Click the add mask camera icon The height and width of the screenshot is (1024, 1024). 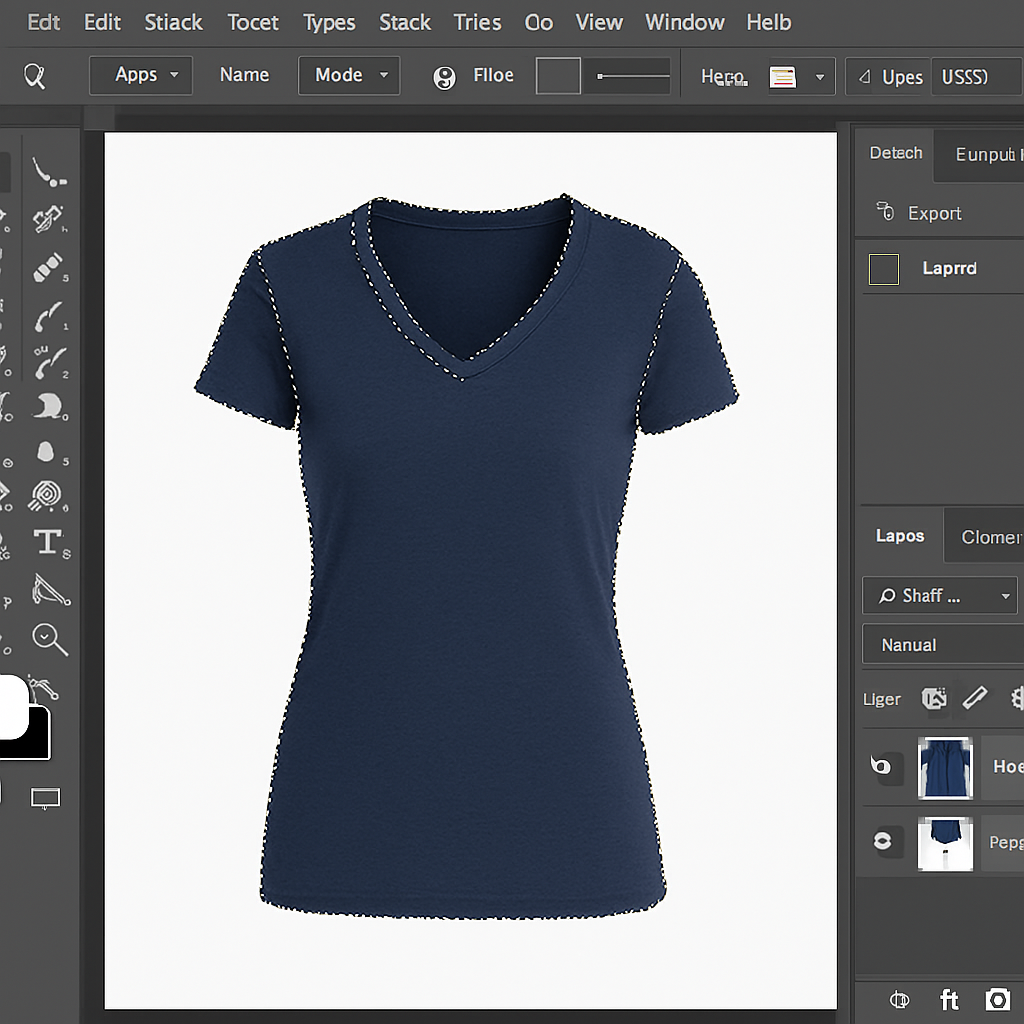coord(997,999)
